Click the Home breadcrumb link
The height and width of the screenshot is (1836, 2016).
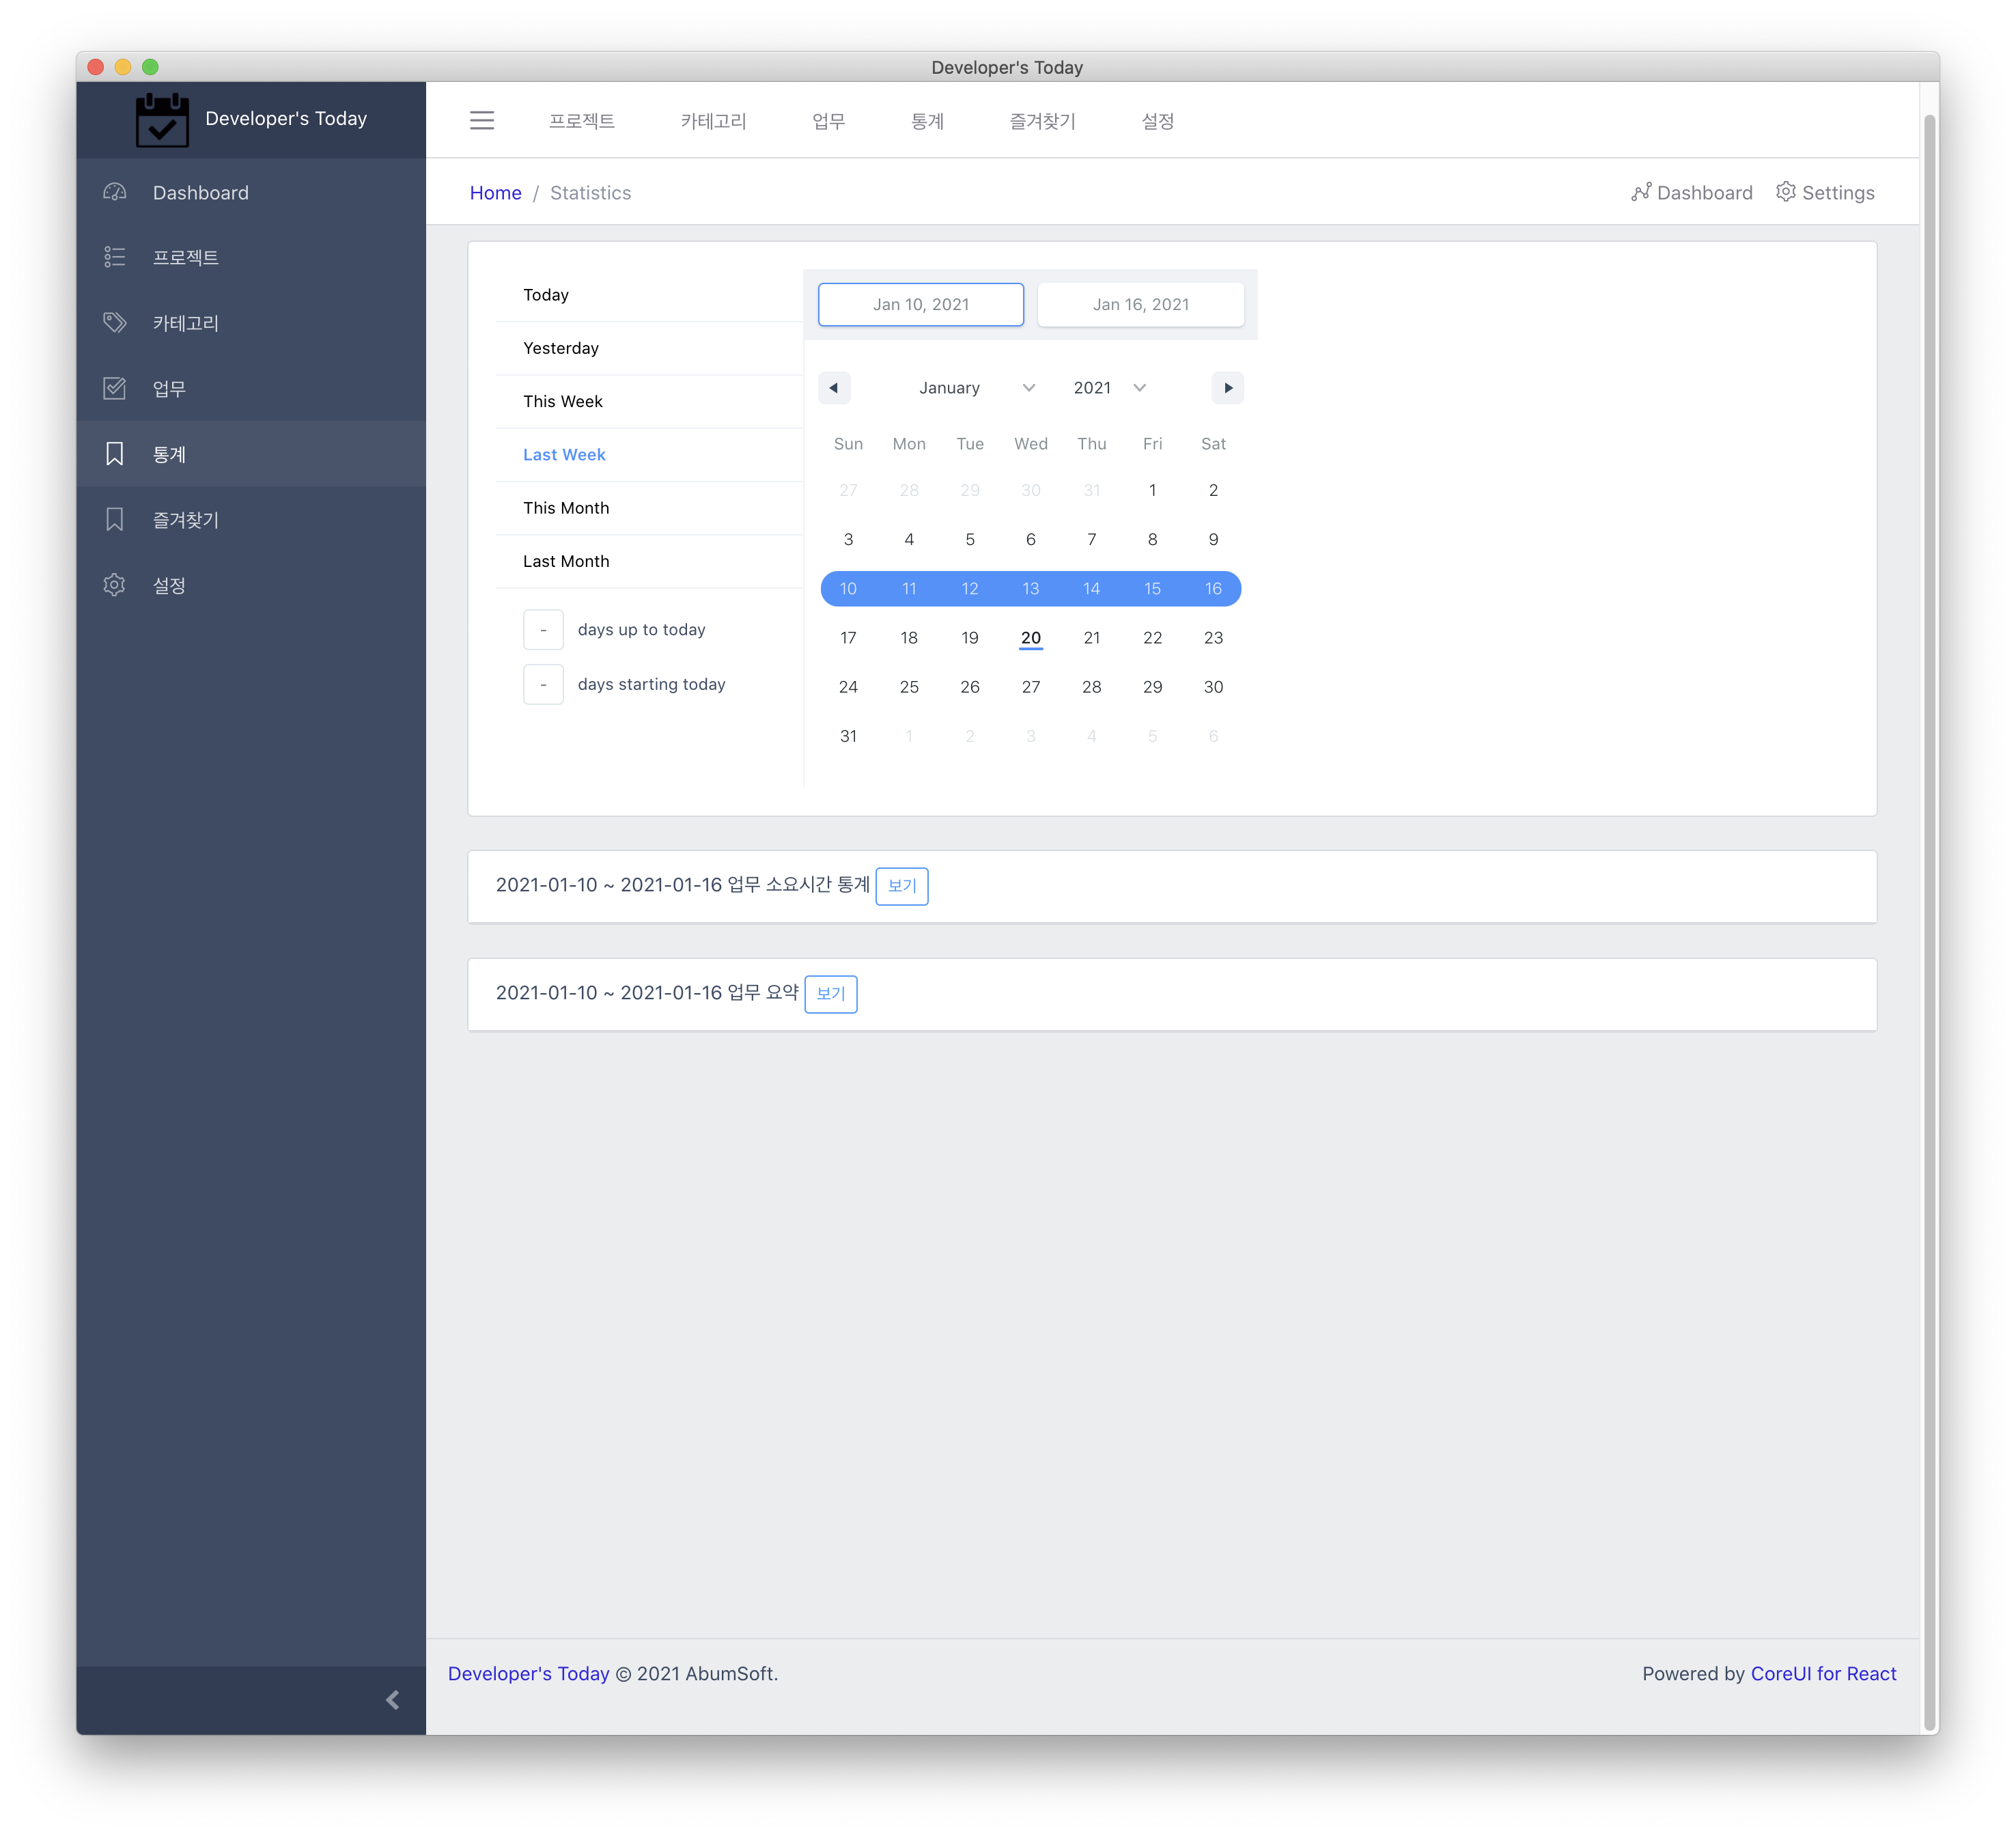[495, 193]
